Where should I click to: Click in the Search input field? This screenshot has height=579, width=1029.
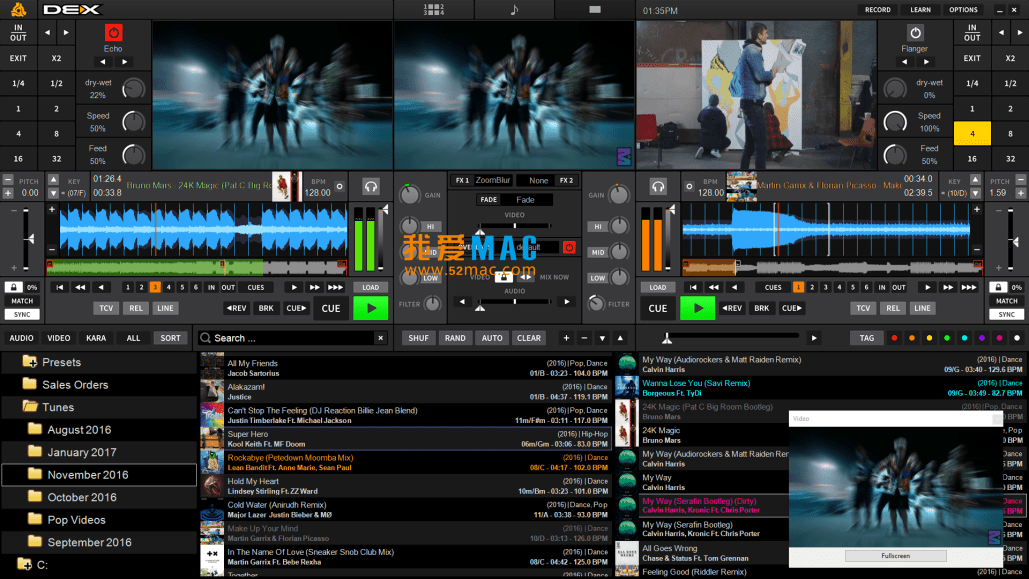[294, 338]
